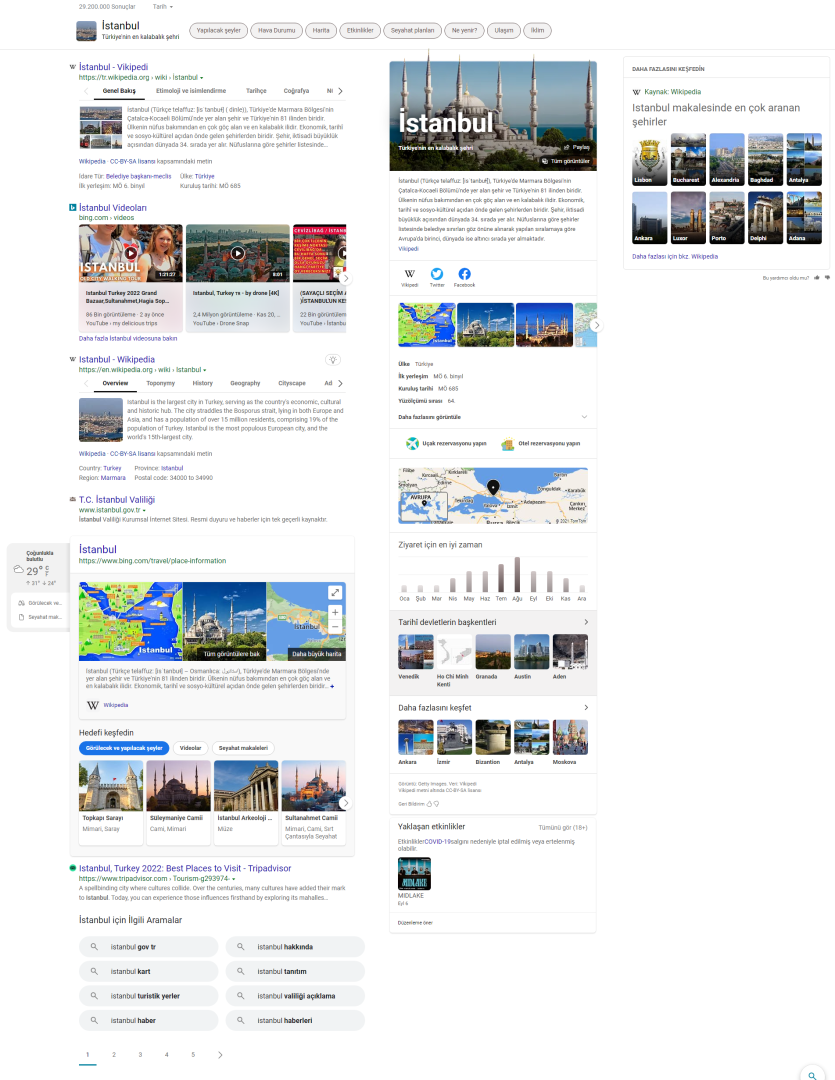This screenshot has width=835, height=1080.
Task: Open dropdown next to tr.wikipedia.org URL
Action: click(201, 78)
